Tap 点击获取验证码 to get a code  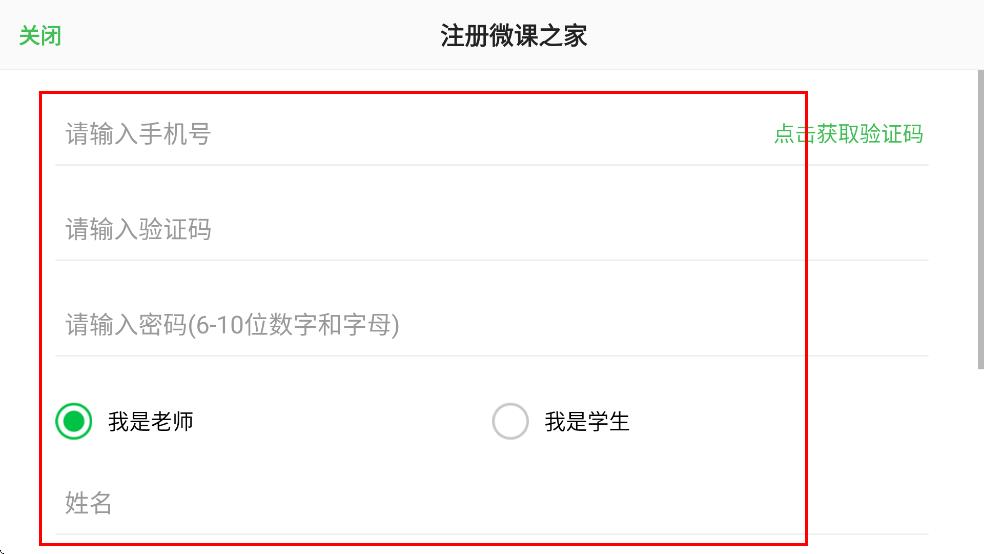tap(848, 134)
